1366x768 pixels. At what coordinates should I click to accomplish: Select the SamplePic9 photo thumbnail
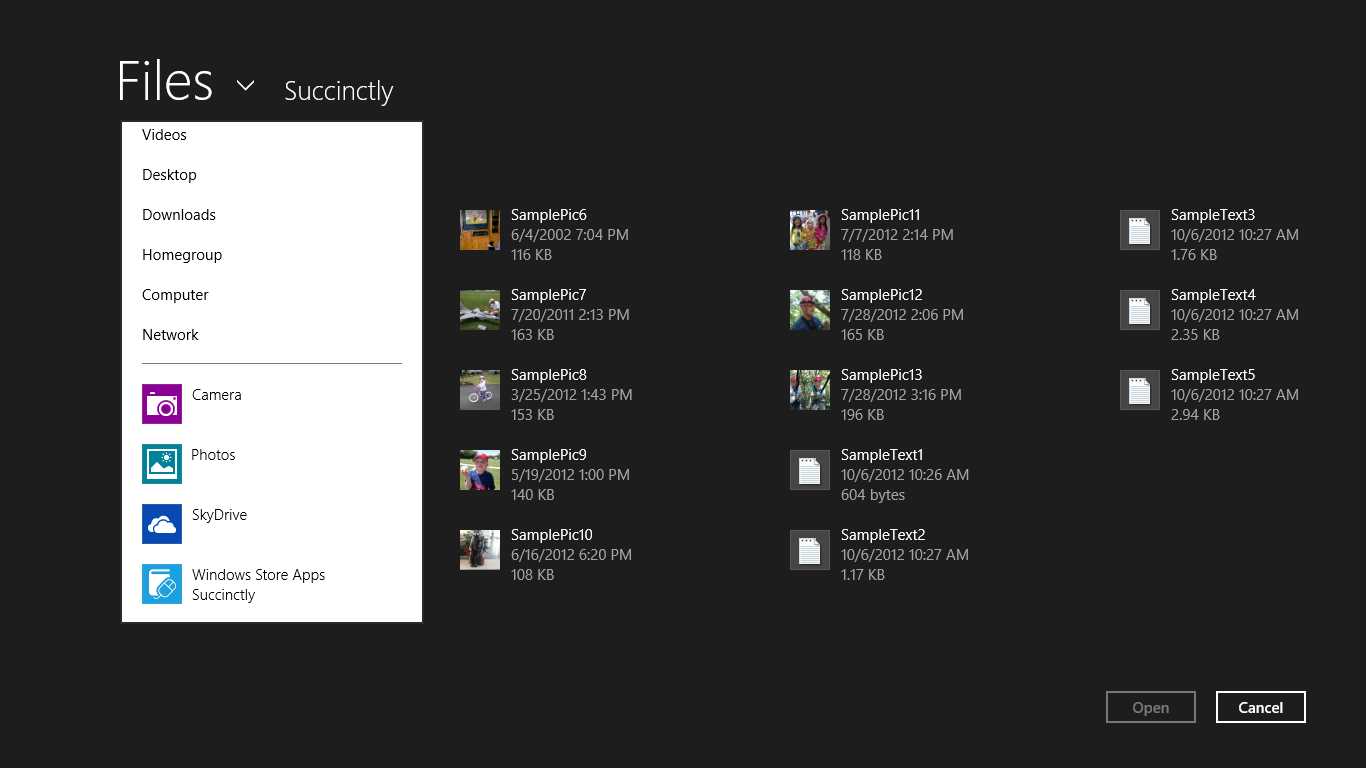tap(479, 470)
